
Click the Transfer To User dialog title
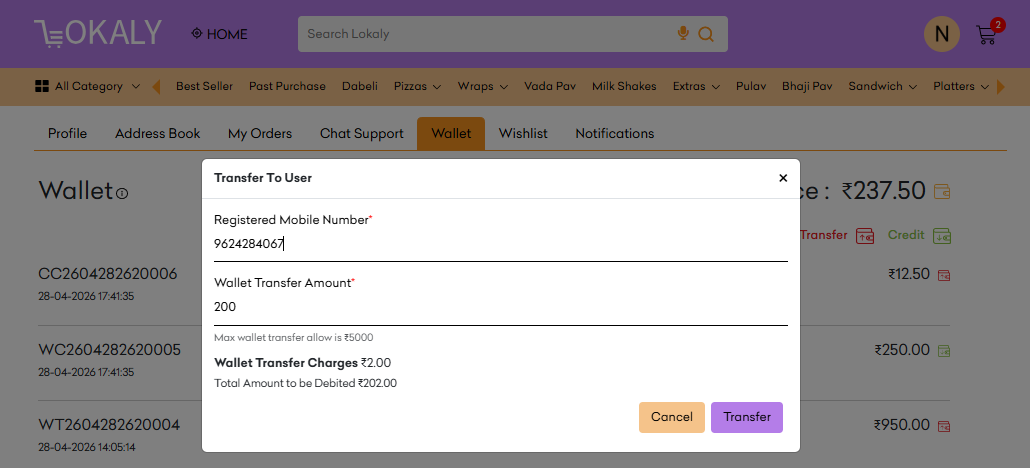263,178
